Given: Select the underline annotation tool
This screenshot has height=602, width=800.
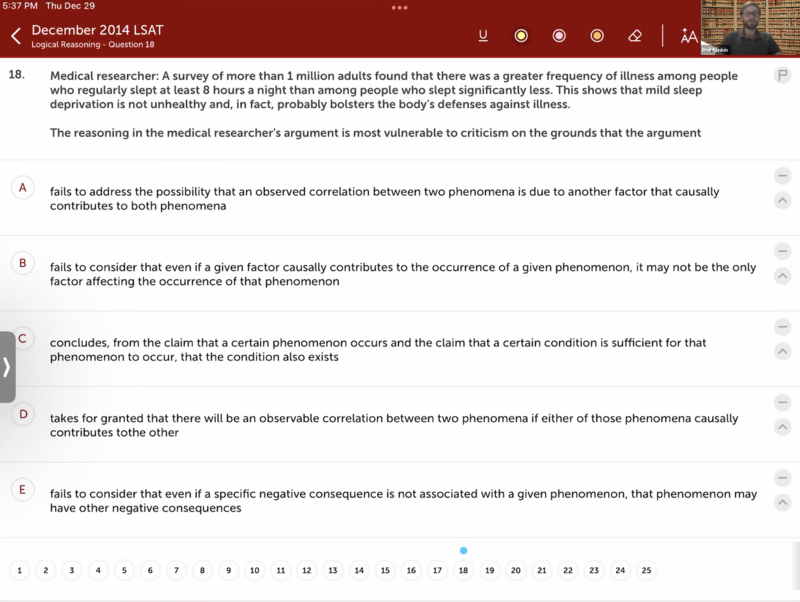Looking at the screenshot, I should pyautogui.click(x=483, y=36).
